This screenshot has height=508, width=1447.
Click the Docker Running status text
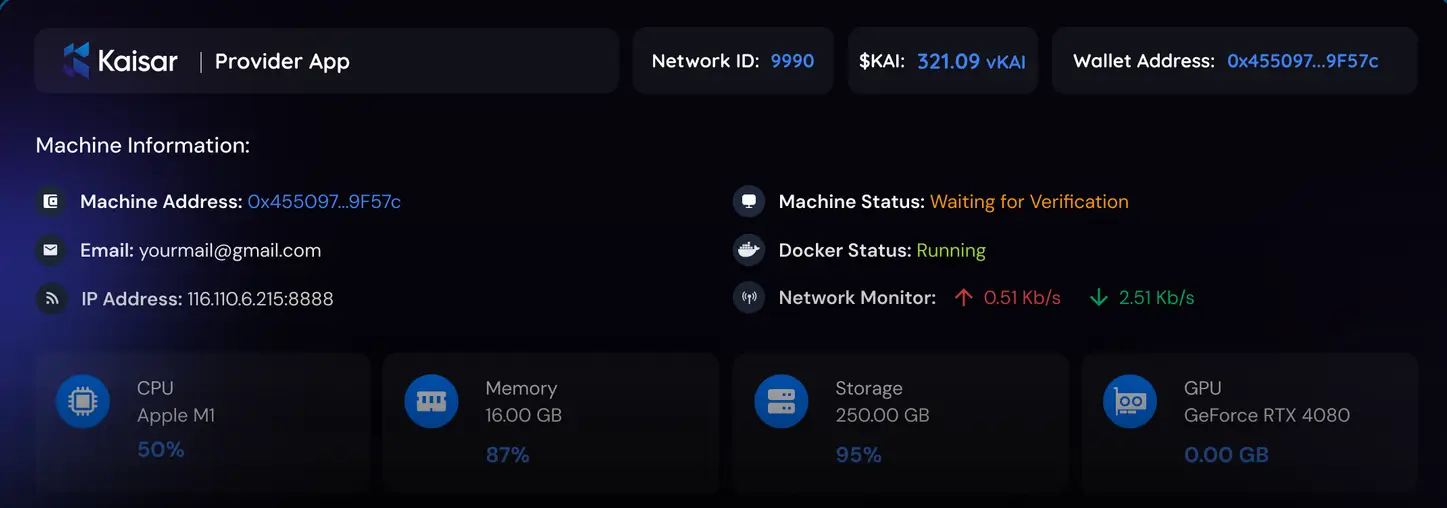point(950,250)
